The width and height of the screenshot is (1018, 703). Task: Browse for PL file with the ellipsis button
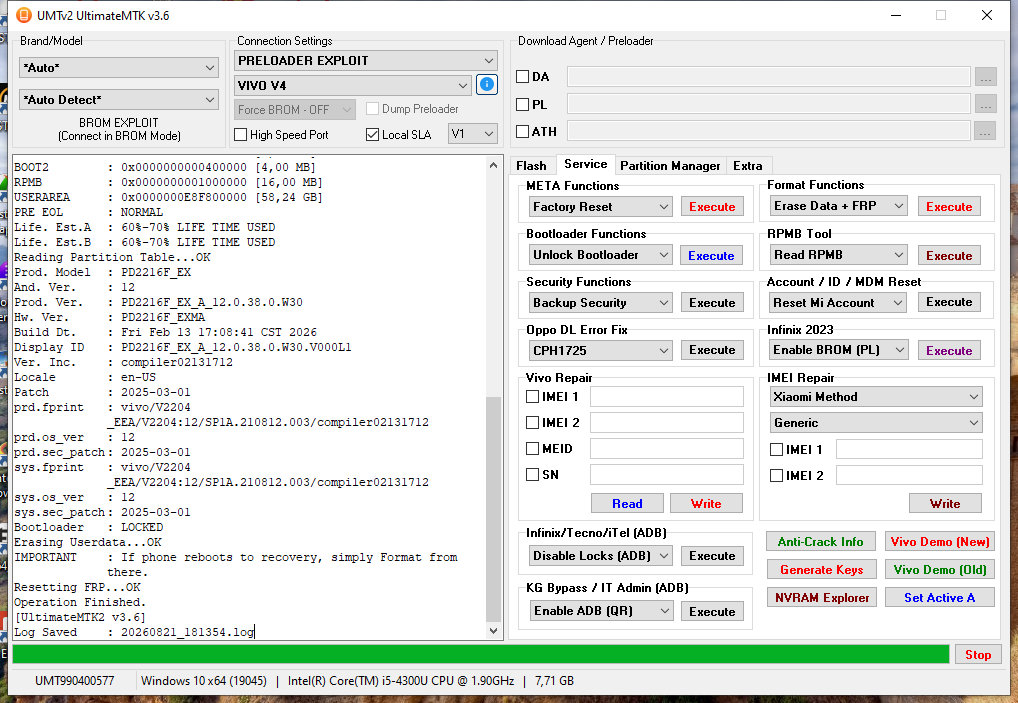click(x=985, y=104)
